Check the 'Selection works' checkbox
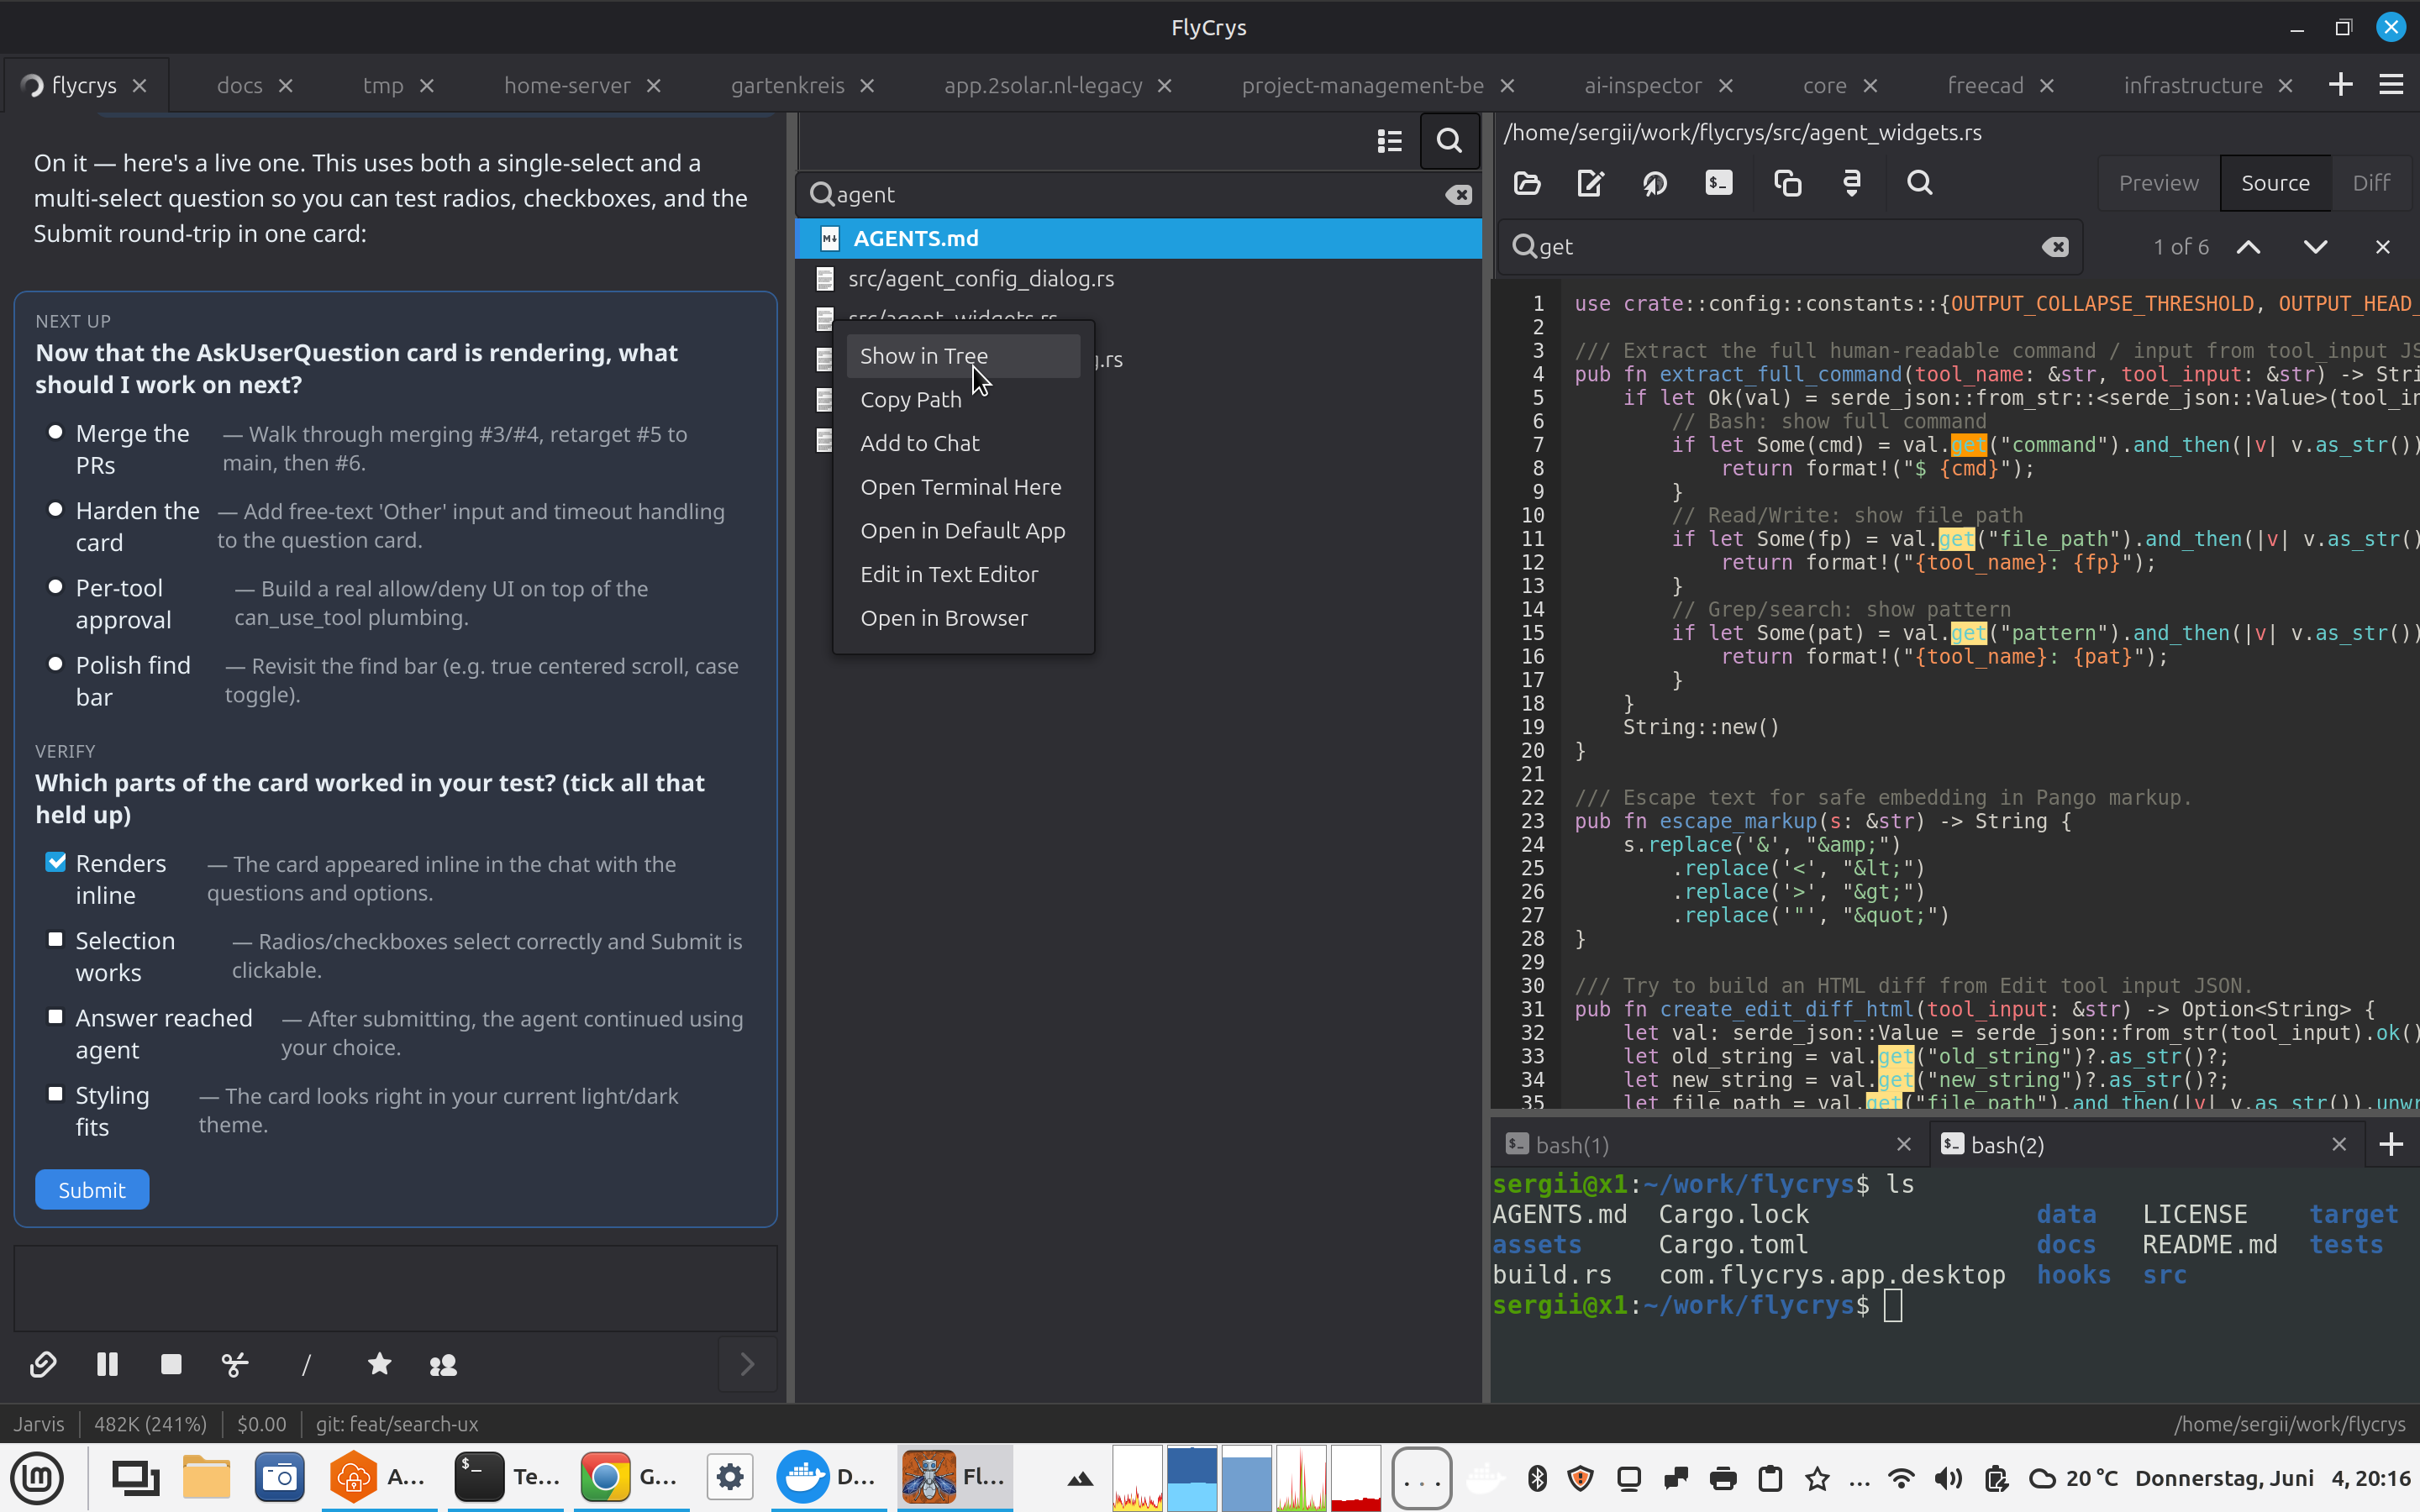The width and height of the screenshot is (2420, 1512). pyautogui.click(x=56, y=940)
